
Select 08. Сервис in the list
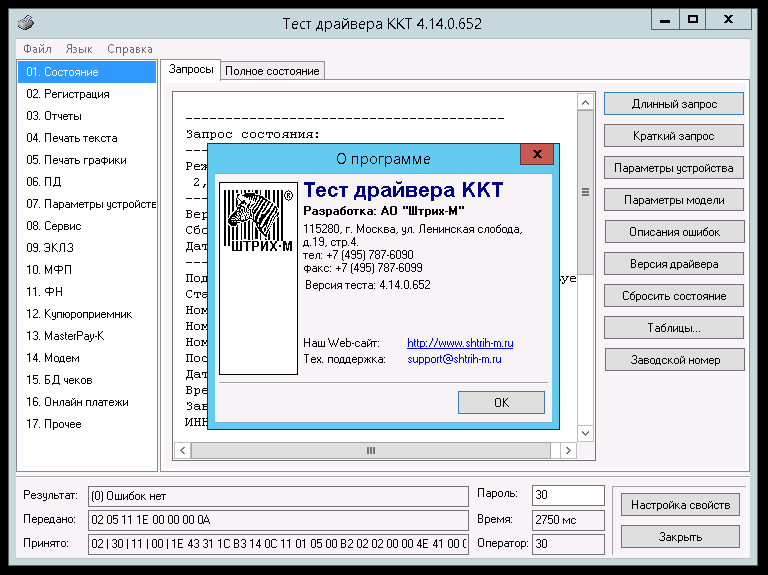(87, 226)
